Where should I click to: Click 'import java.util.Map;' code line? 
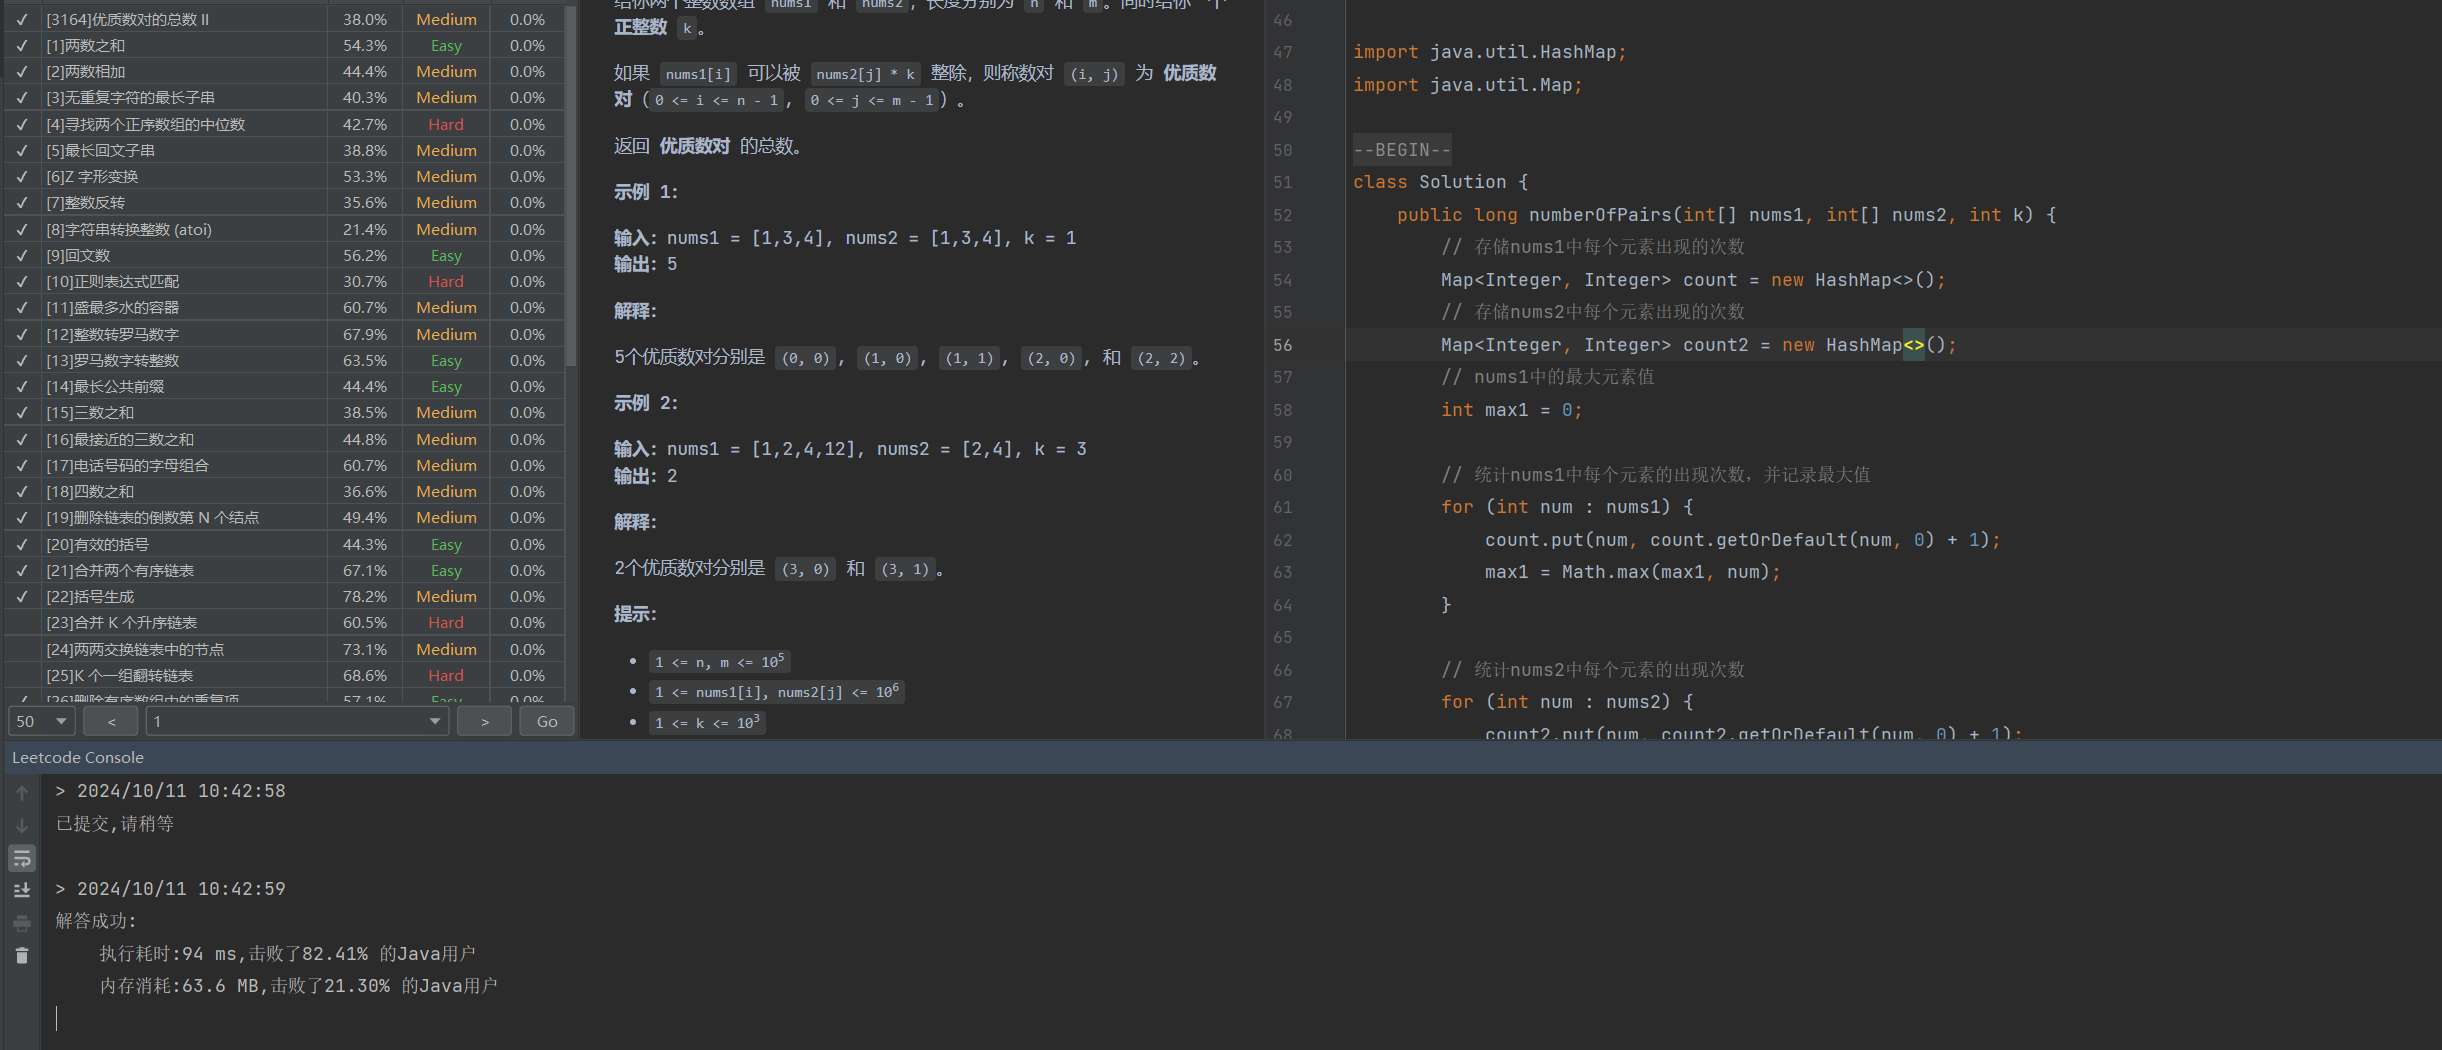click(1467, 85)
